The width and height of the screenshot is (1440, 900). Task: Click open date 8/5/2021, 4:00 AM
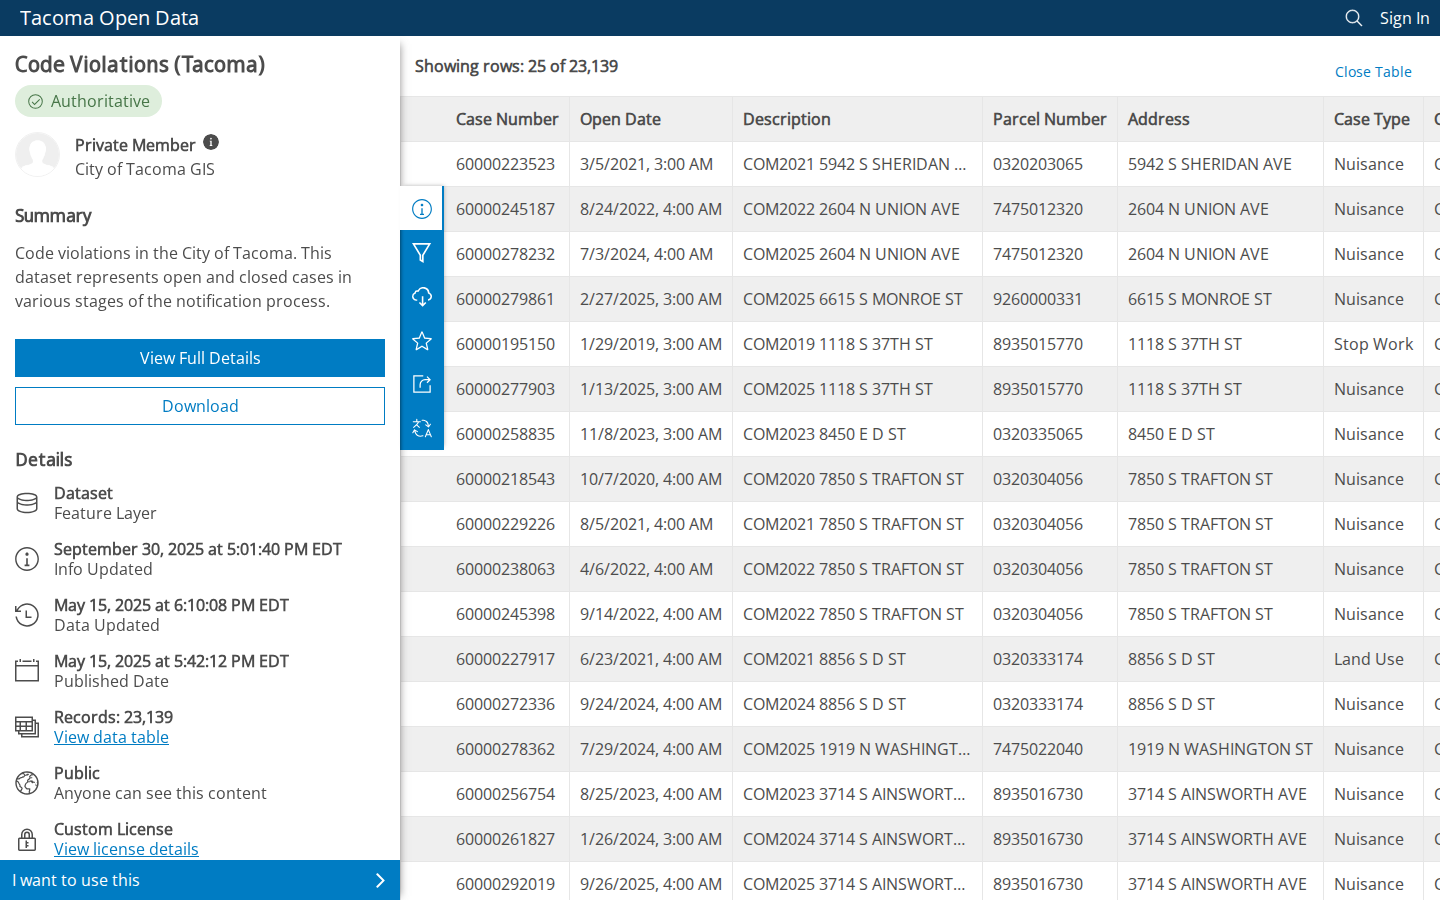click(647, 524)
